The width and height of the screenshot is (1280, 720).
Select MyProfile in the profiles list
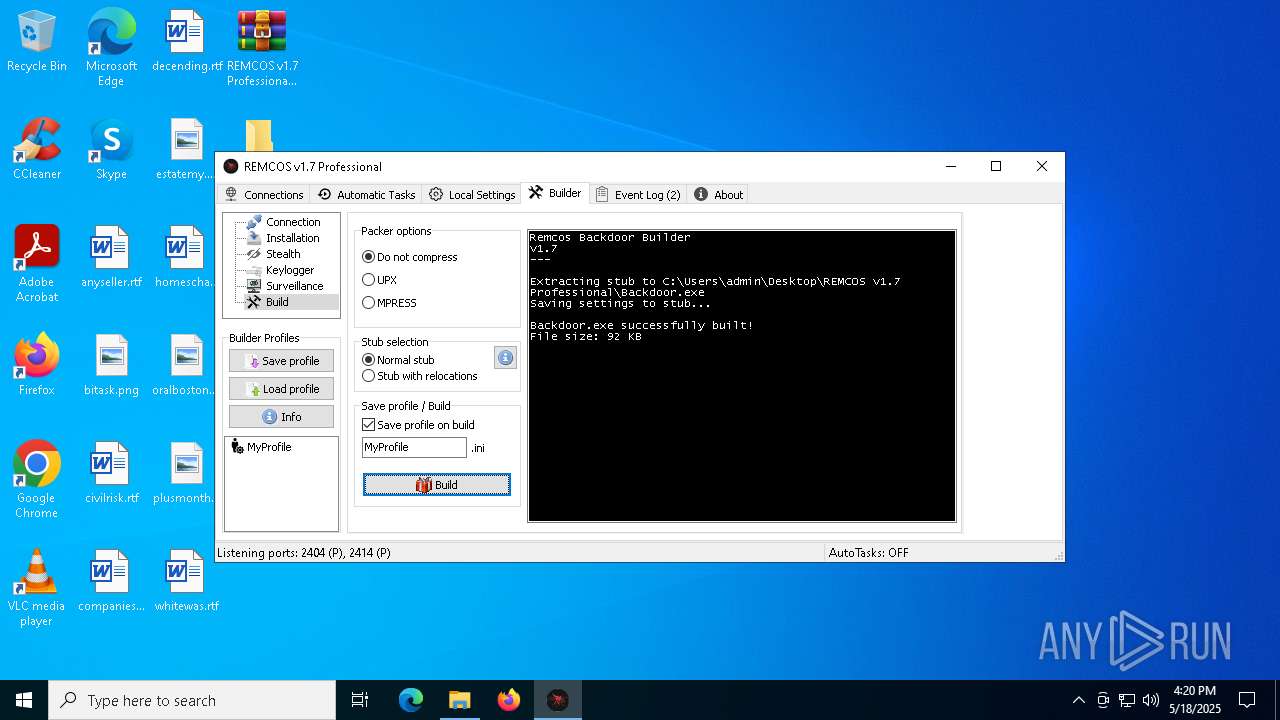pyautogui.click(x=261, y=447)
